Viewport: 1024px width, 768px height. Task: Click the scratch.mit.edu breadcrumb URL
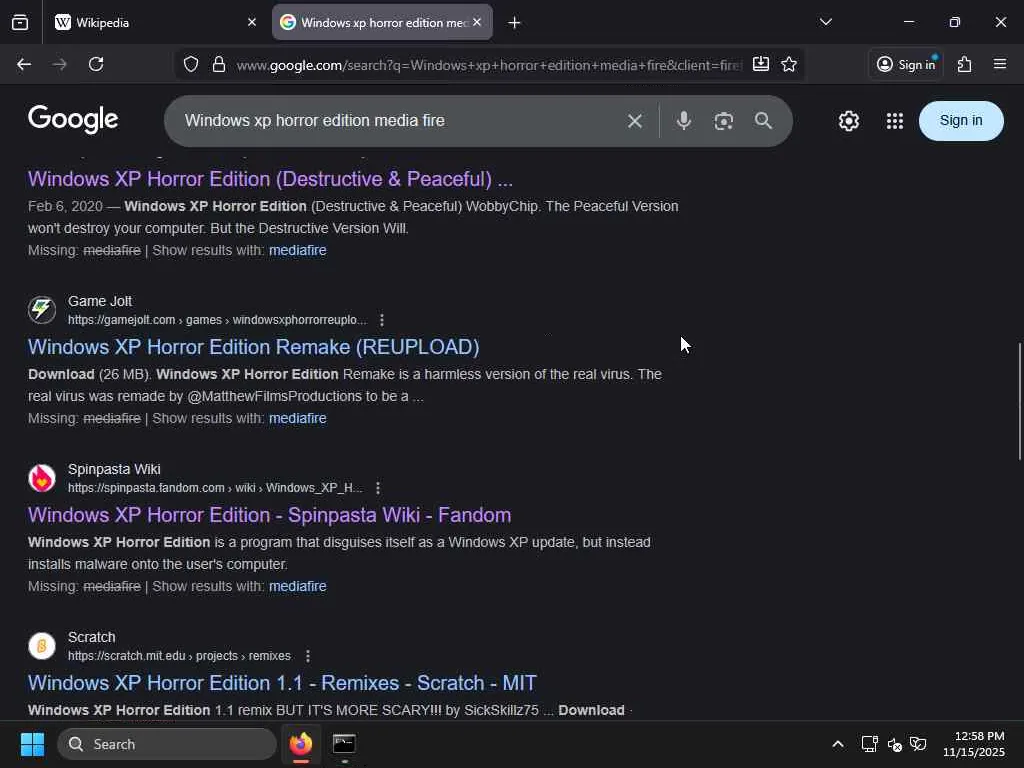(180, 656)
